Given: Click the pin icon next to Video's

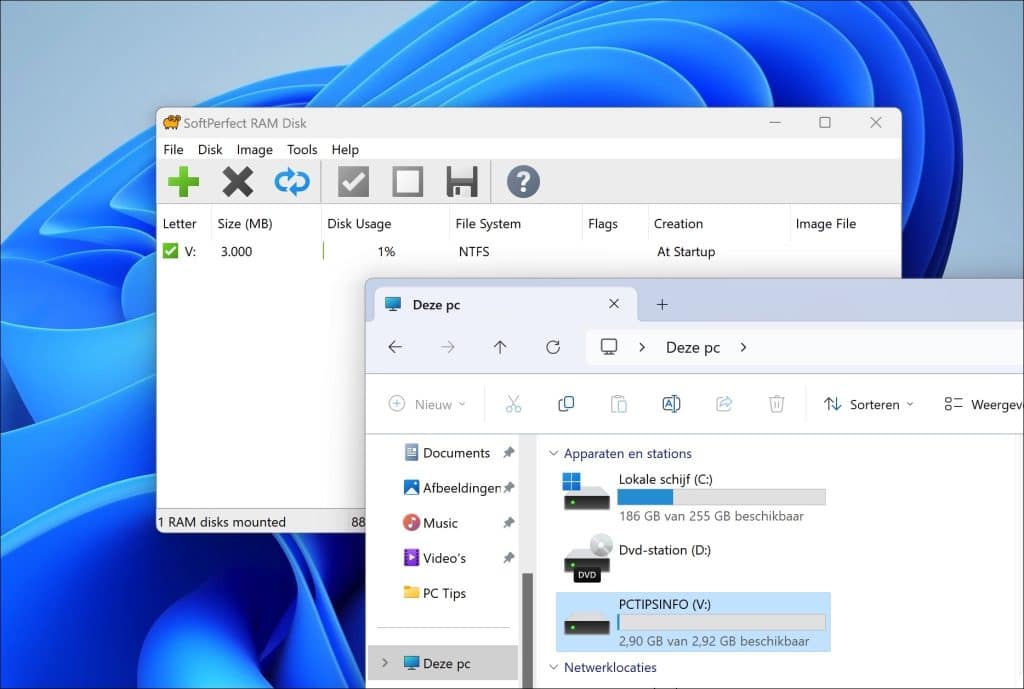Looking at the screenshot, I should 509,558.
